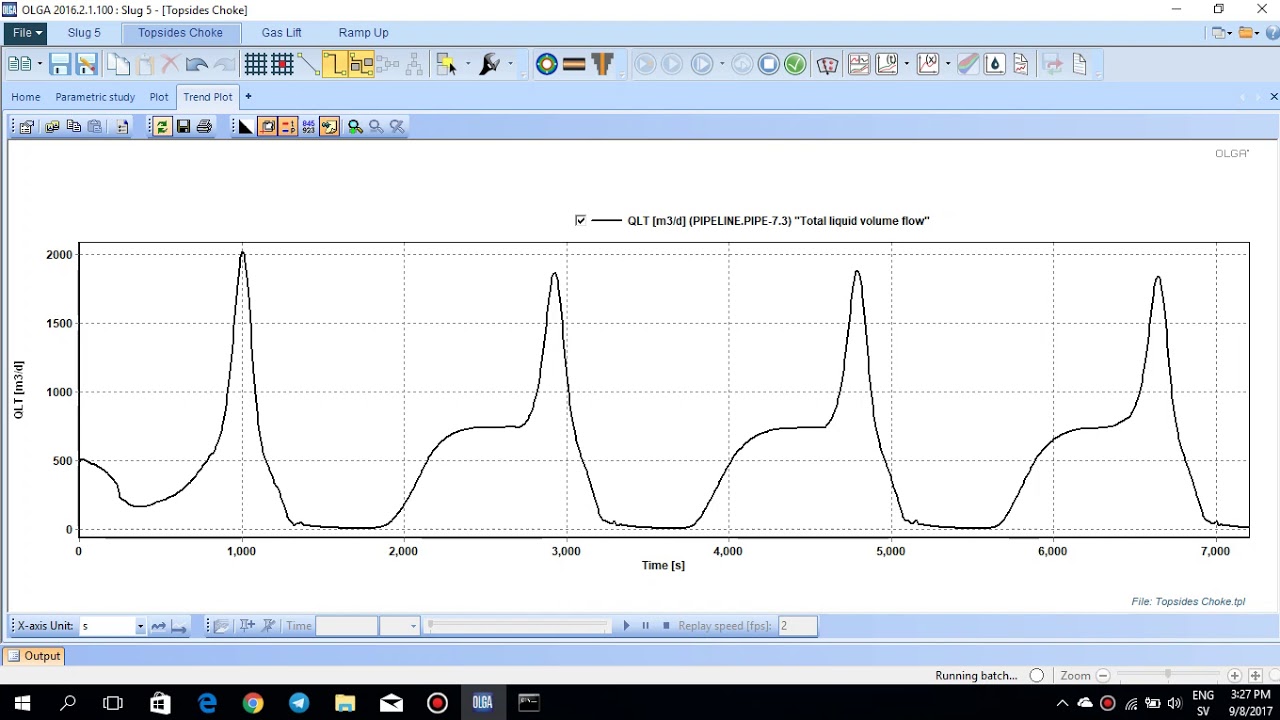Image resolution: width=1280 pixels, height=720 pixels.
Task: Click the Time input field
Action: 347,626
